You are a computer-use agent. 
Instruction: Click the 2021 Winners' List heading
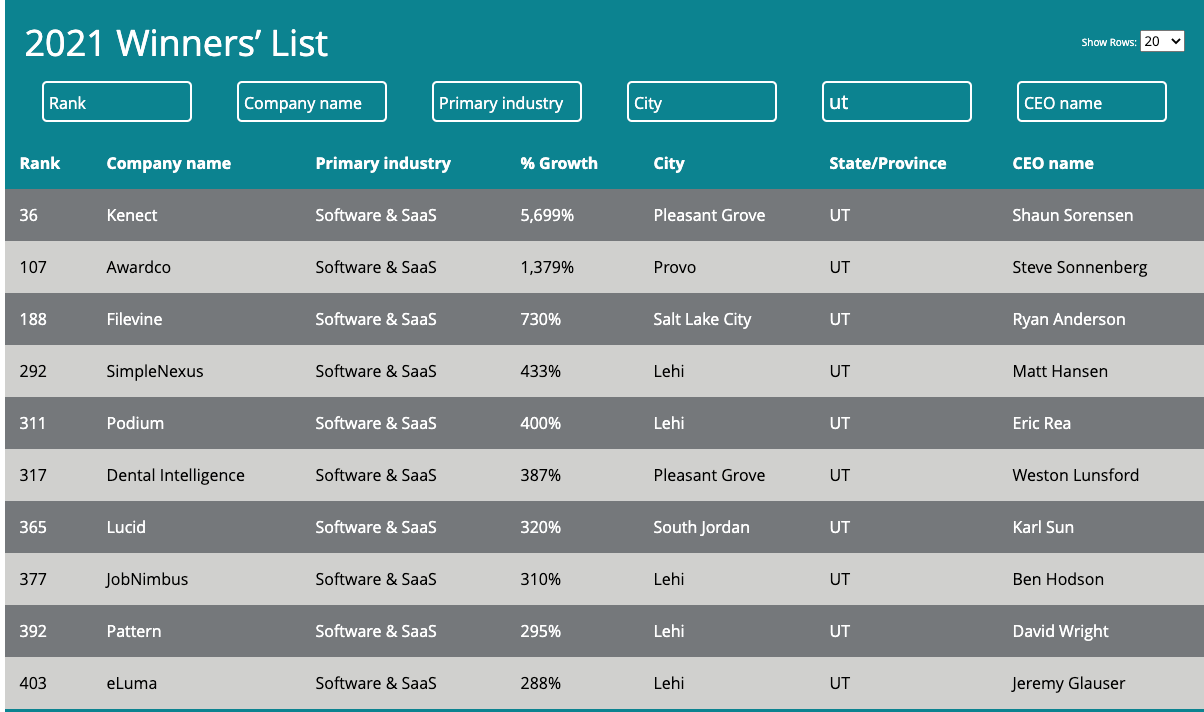click(x=176, y=43)
